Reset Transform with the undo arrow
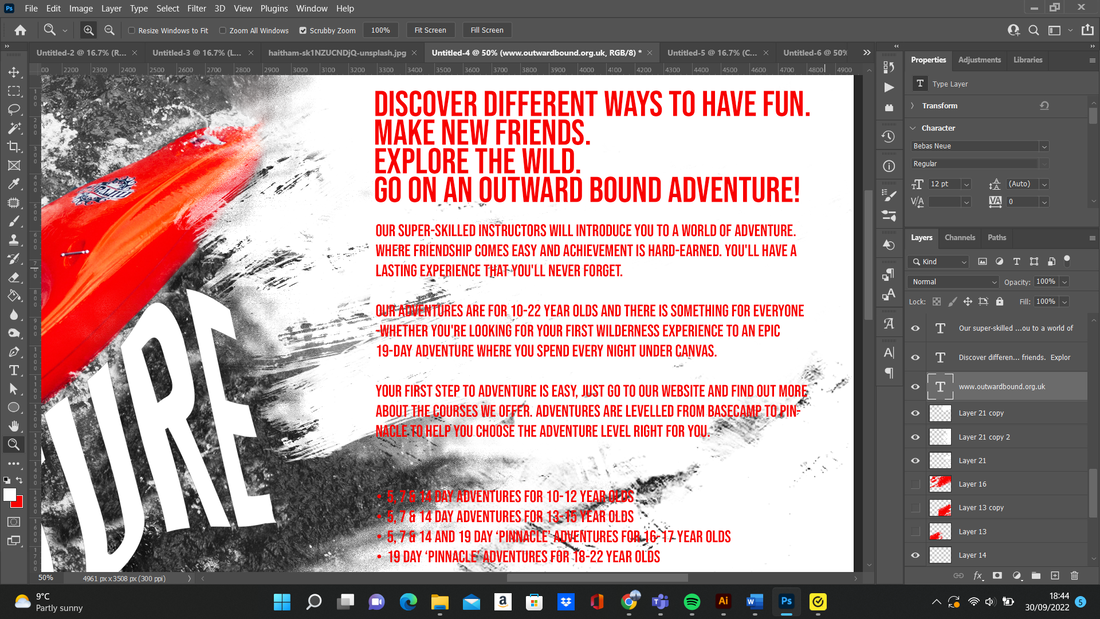The image size is (1100, 619). [x=1044, y=106]
